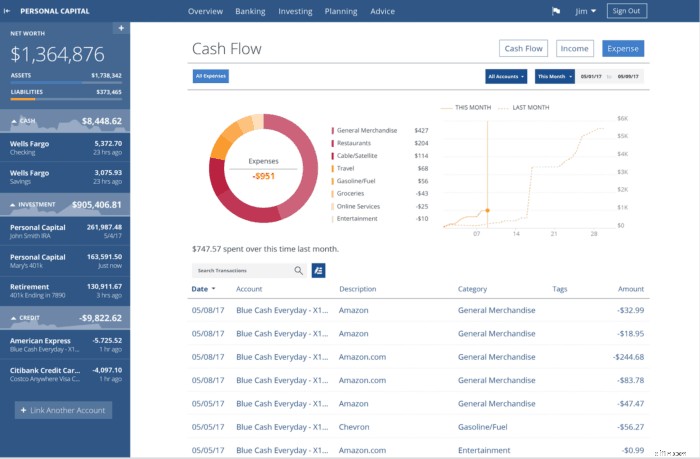Screen dimensions: 700x459
Task: Click the blue export transactions icon
Action: (x=318, y=271)
